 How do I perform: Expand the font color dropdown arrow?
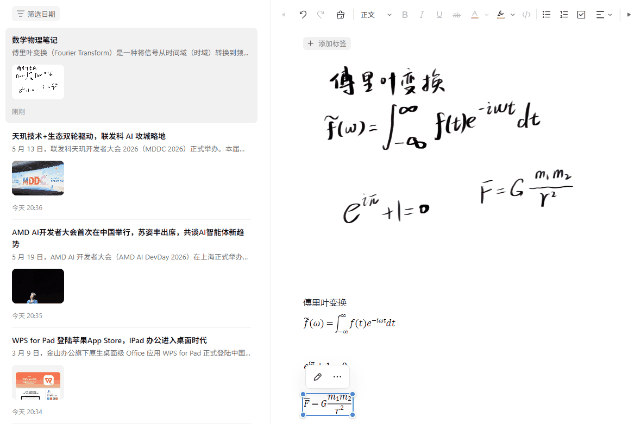(x=486, y=15)
